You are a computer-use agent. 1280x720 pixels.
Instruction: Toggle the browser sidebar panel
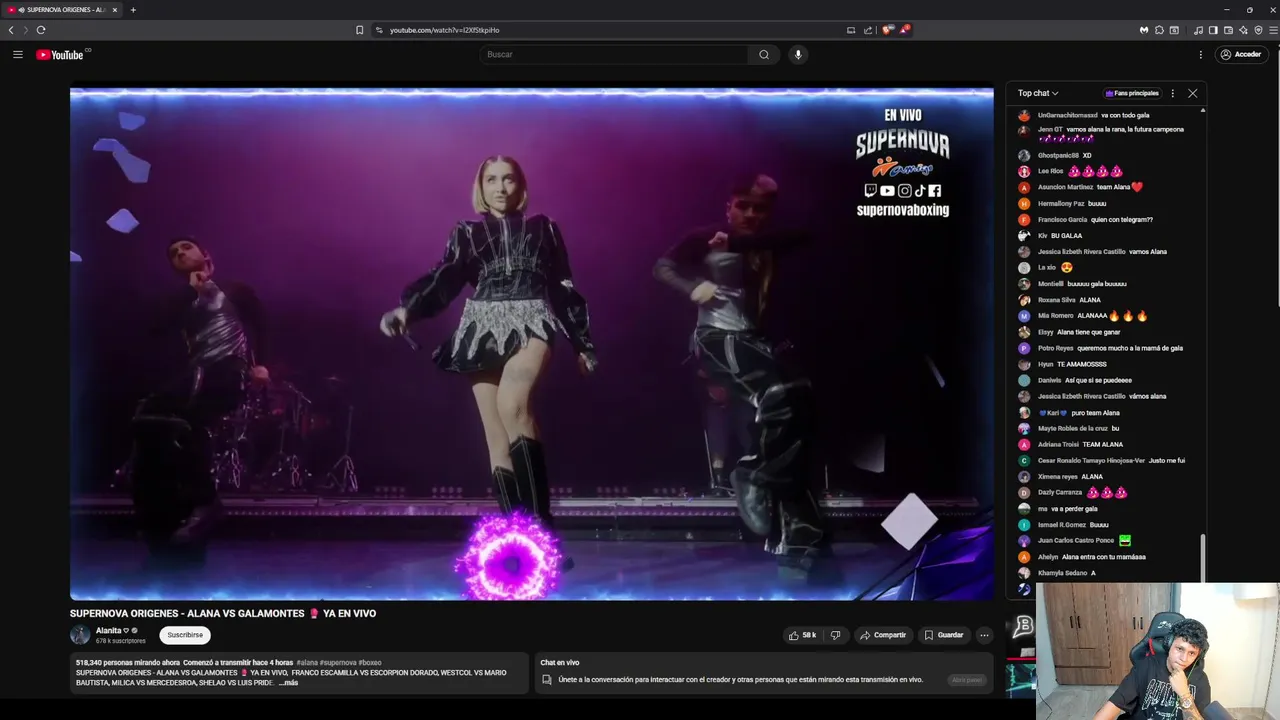pyautogui.click(x=1213, y=30)
